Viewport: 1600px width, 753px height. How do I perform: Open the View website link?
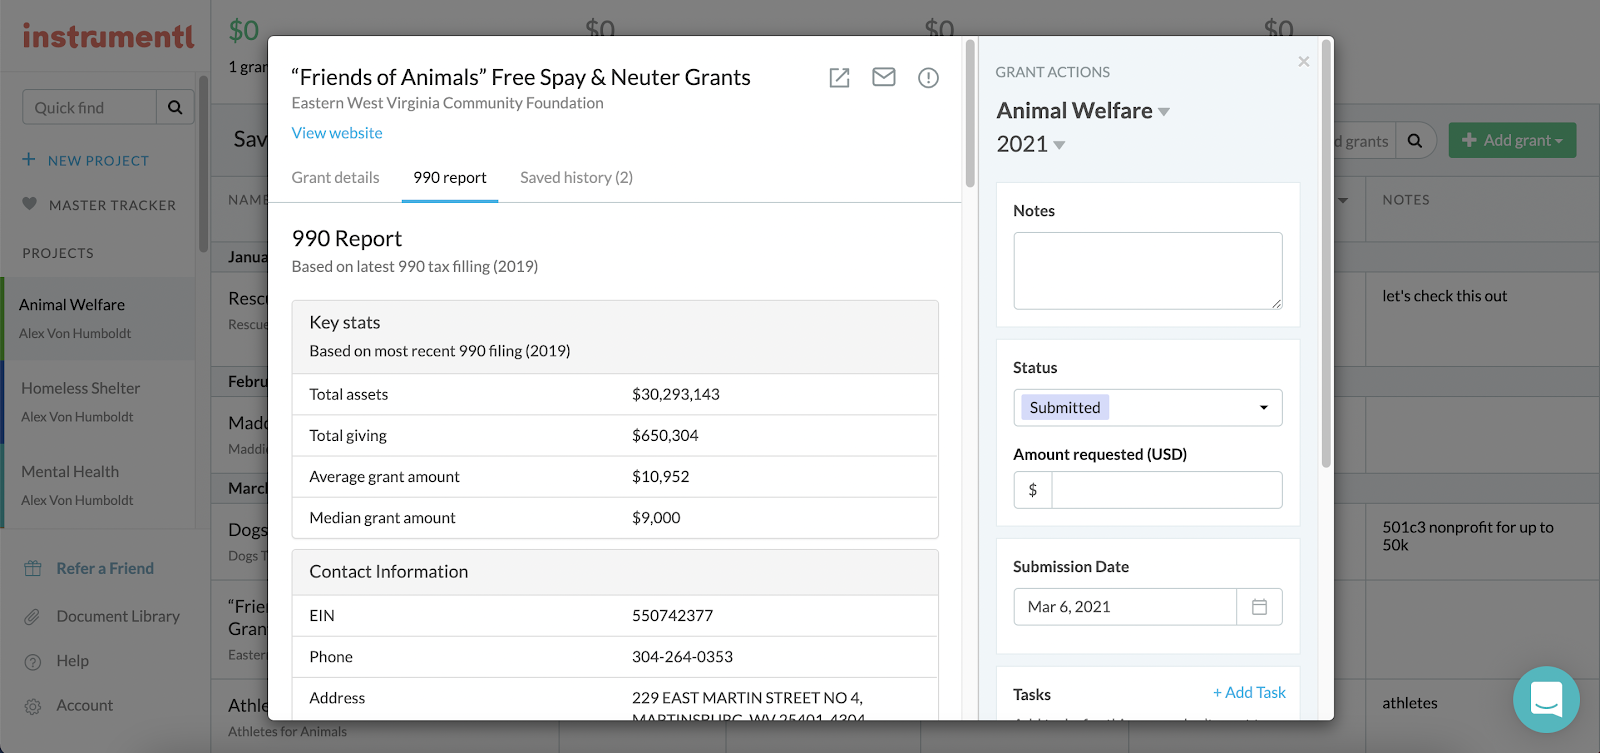337,133
